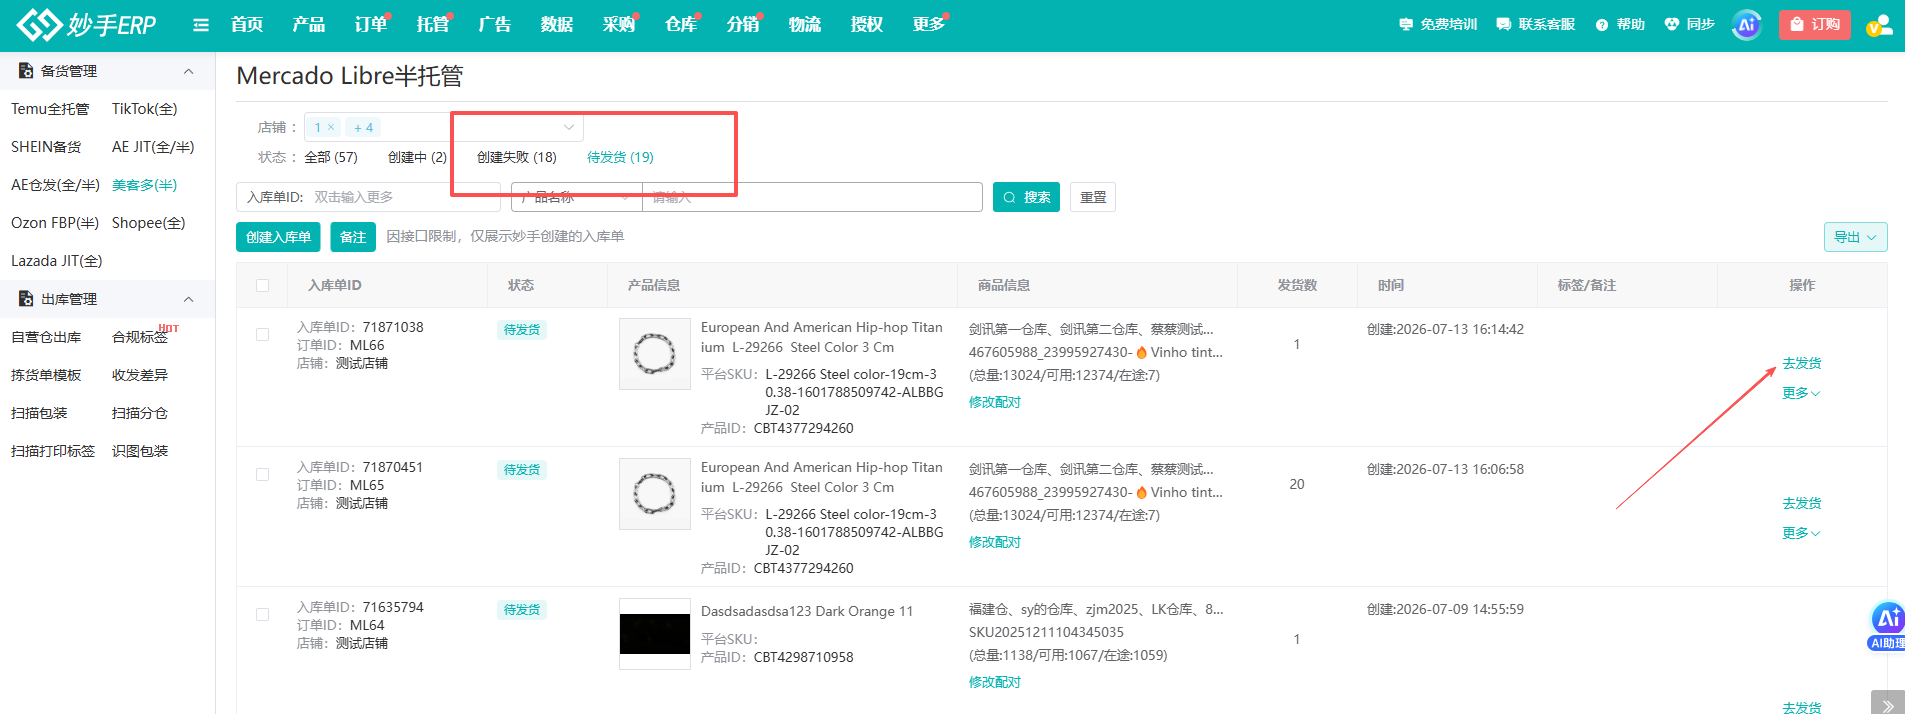Click 修改配对 in row 71871038
The image size is (1905, 714).
coord(994,402)
